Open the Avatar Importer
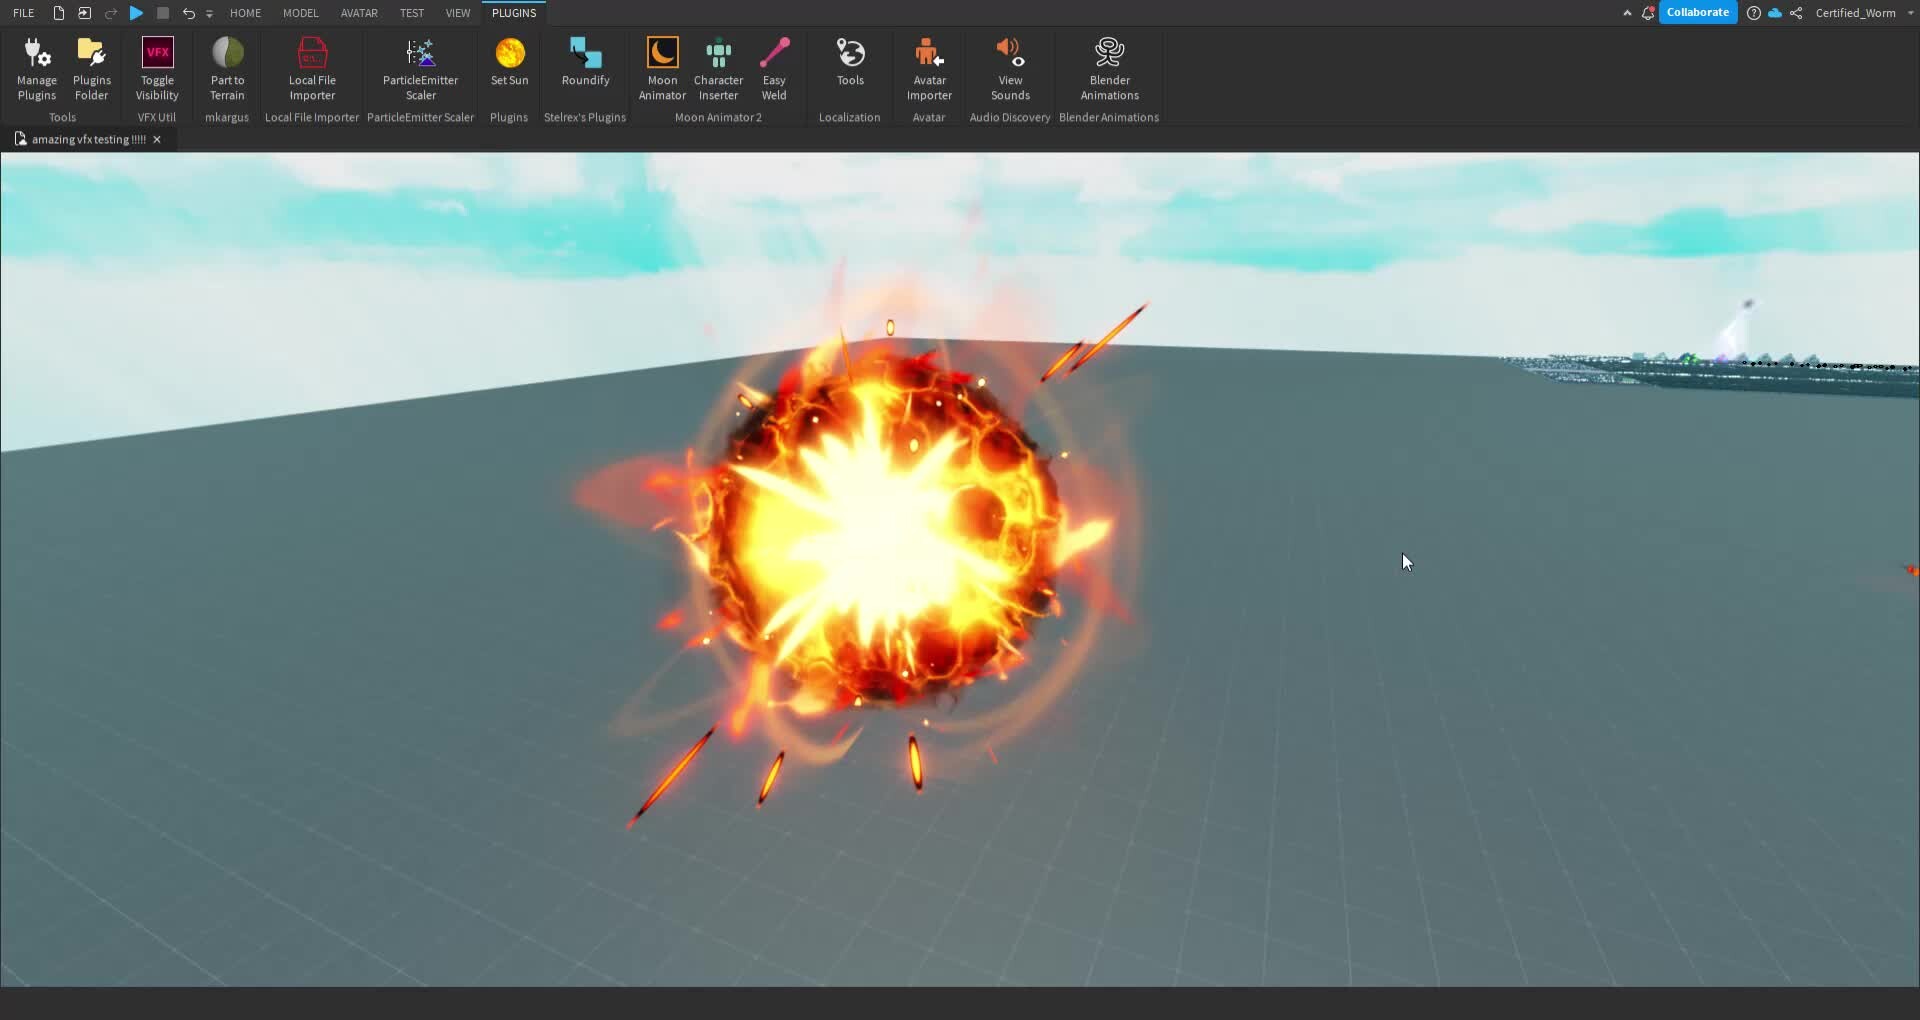The image size is (1920, 1020). (929, 67)
